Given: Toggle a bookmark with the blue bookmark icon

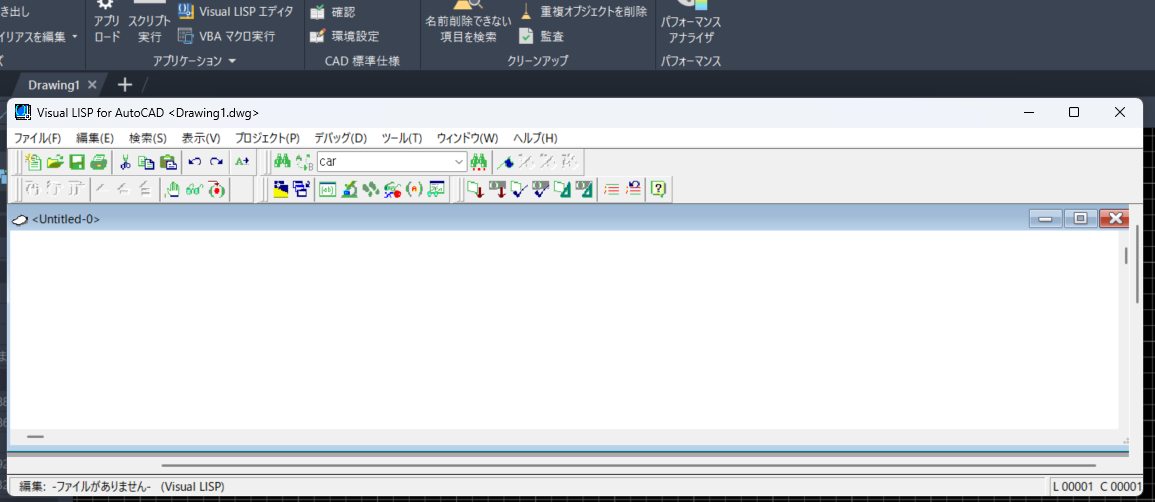Looking at the screenshot, I should point(505,161).
